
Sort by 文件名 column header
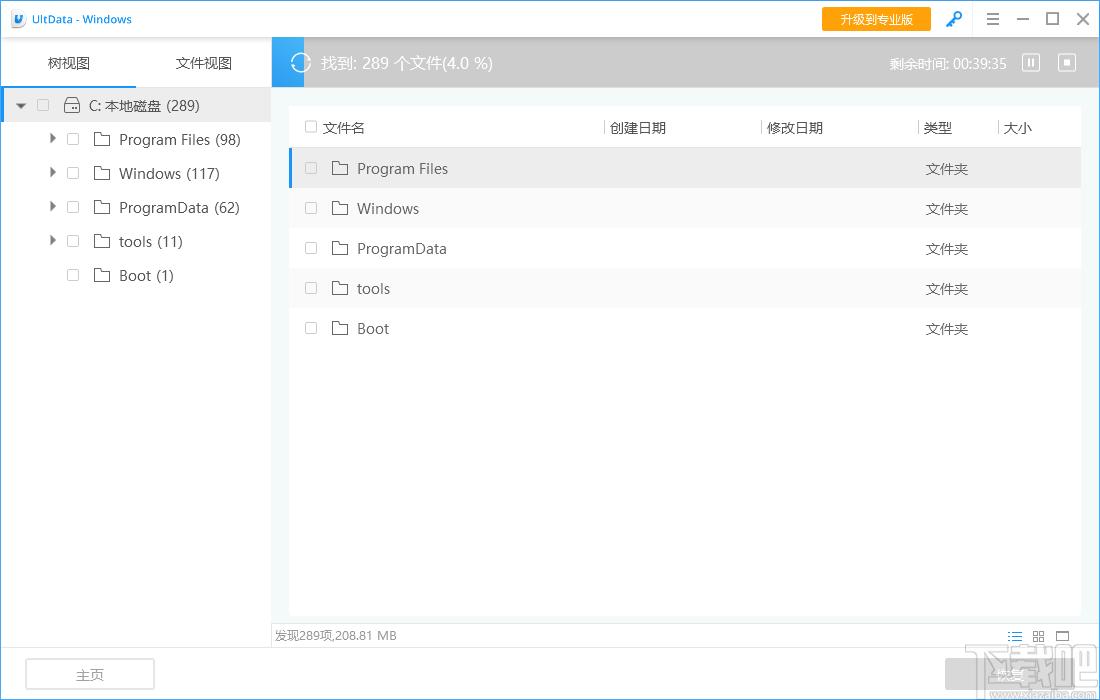click(x=344, y=128)
